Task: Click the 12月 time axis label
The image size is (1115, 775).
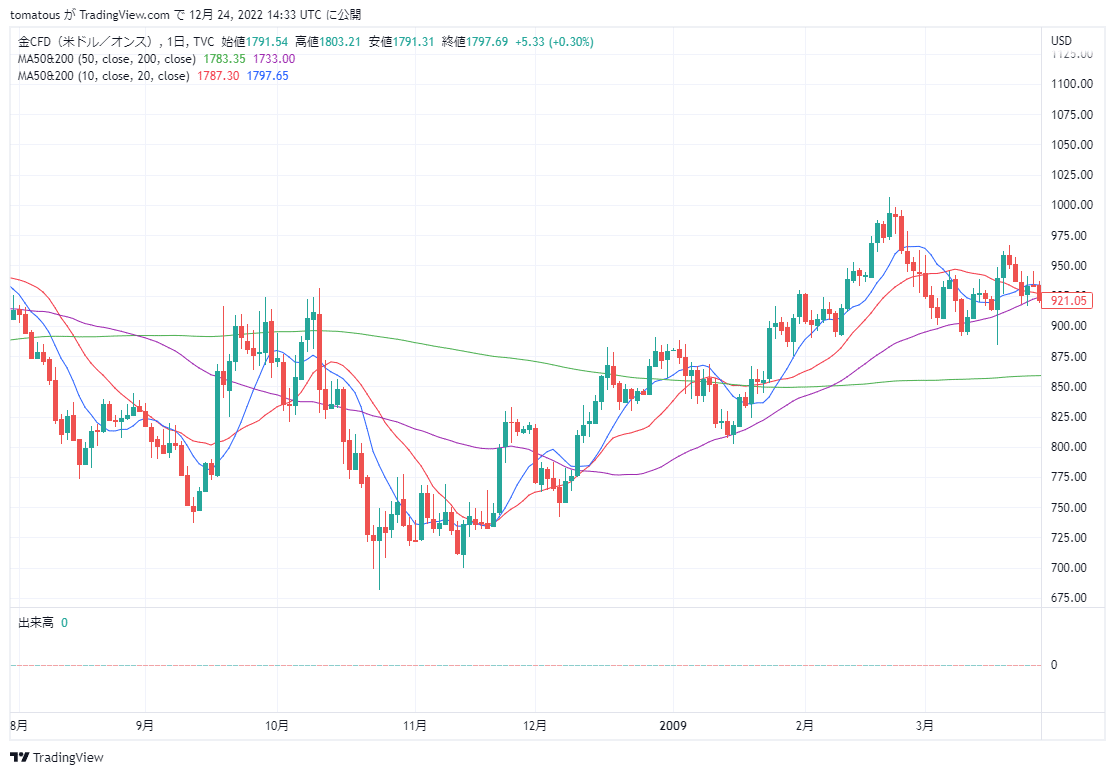Action: coord(535,726)
